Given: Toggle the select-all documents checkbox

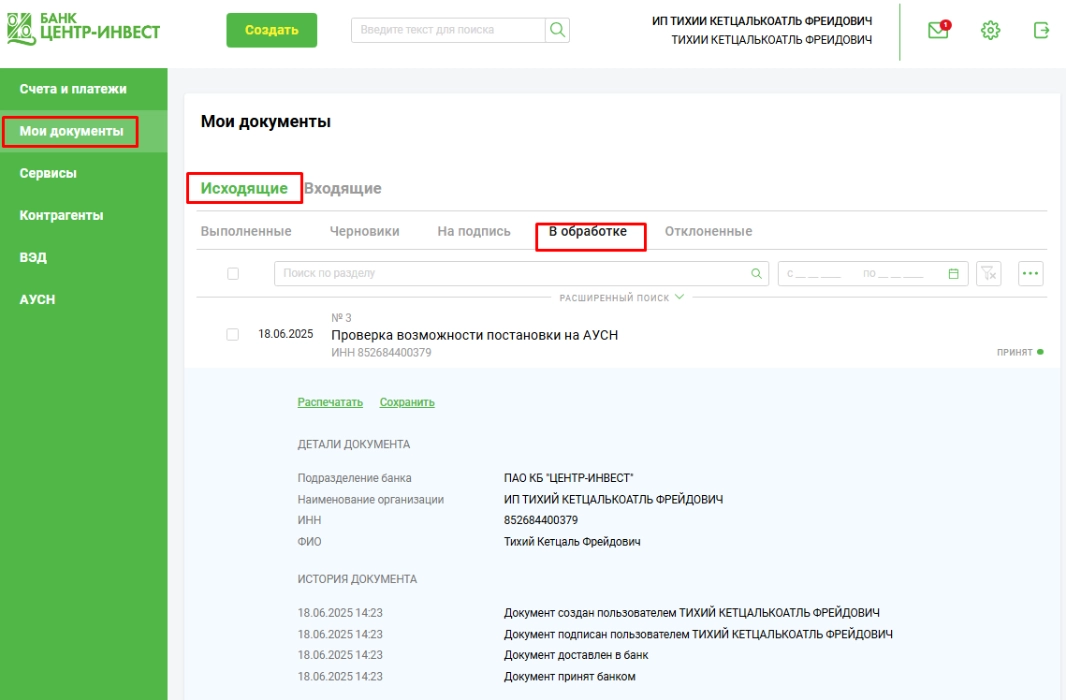Looking at the screenshot, I should point(233,273).
